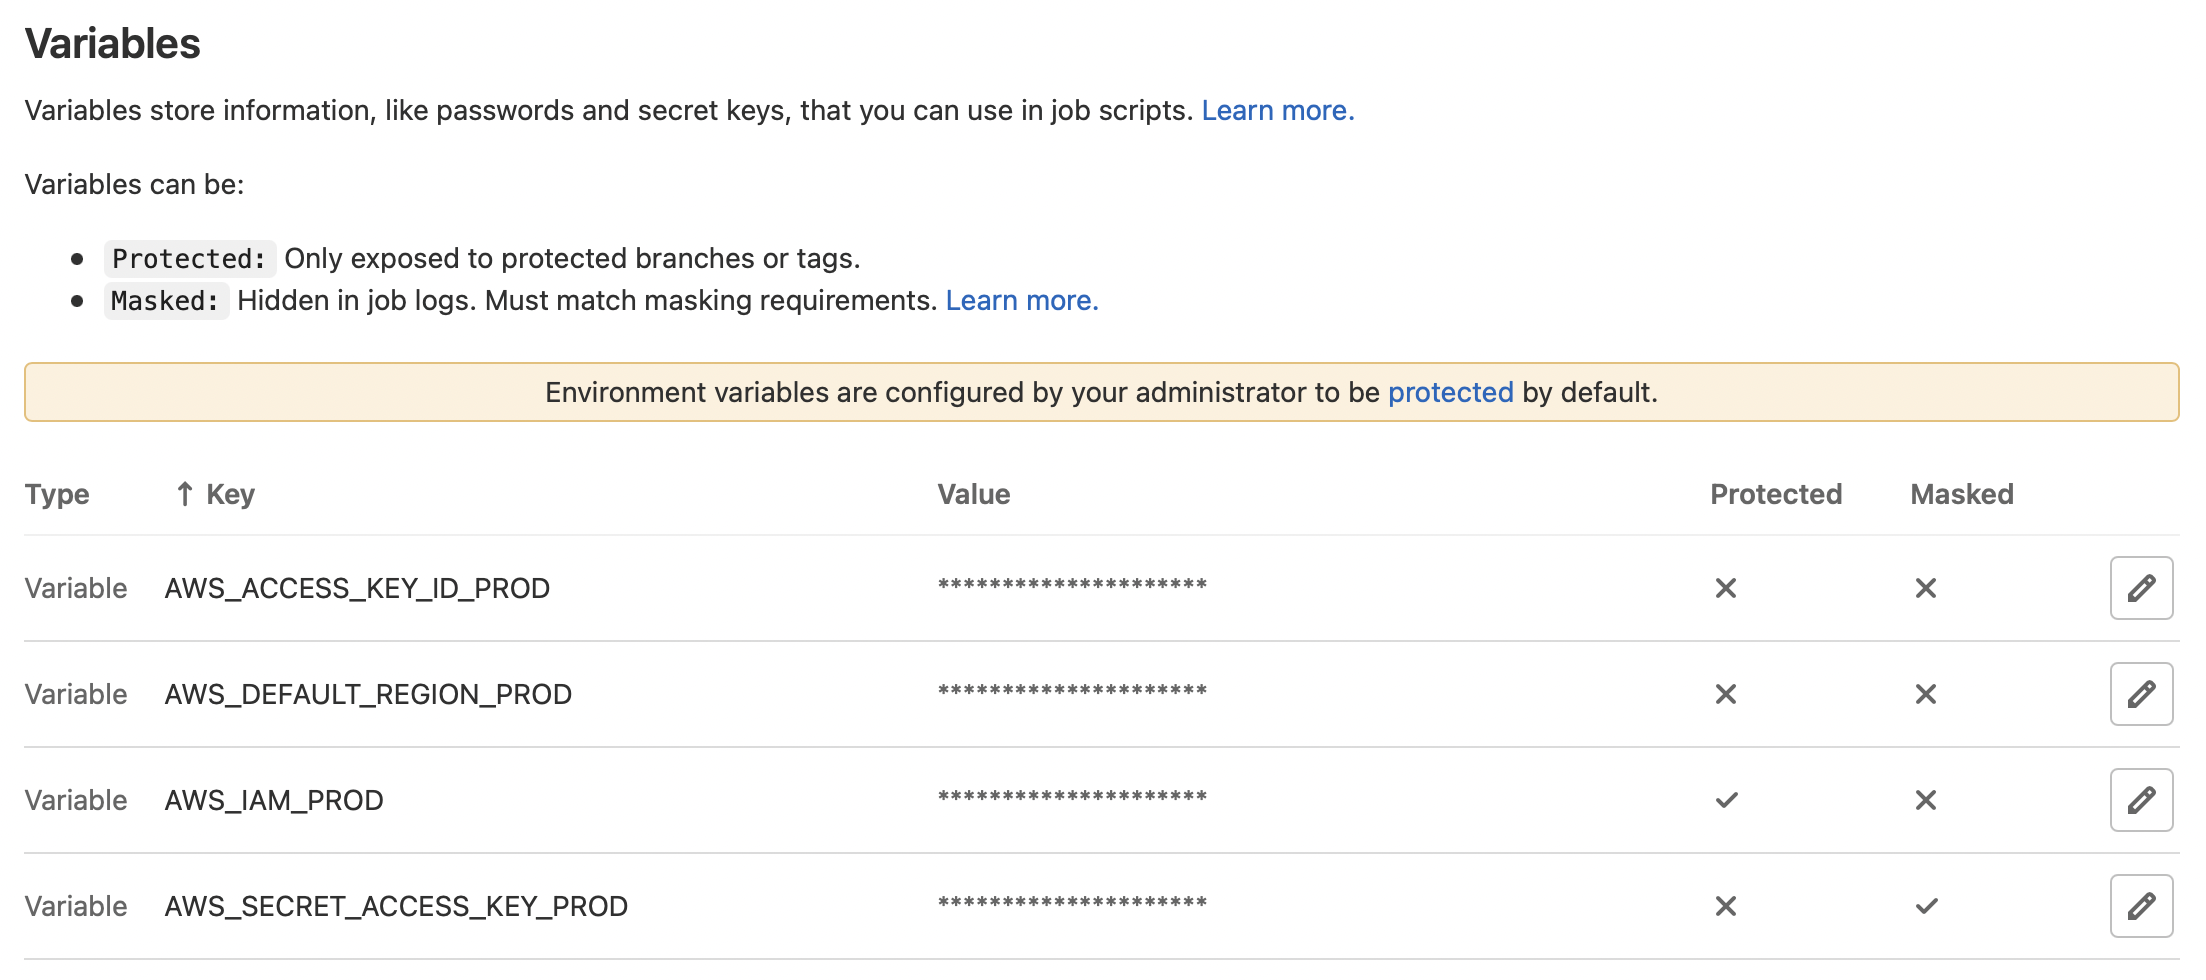Click Masked checkmark on AWS_SECRET_ACCESS_KEY_PROD row
The height and width of the screenshot is (980, 2206).
pyautogui.click(x=1926, y=906)
